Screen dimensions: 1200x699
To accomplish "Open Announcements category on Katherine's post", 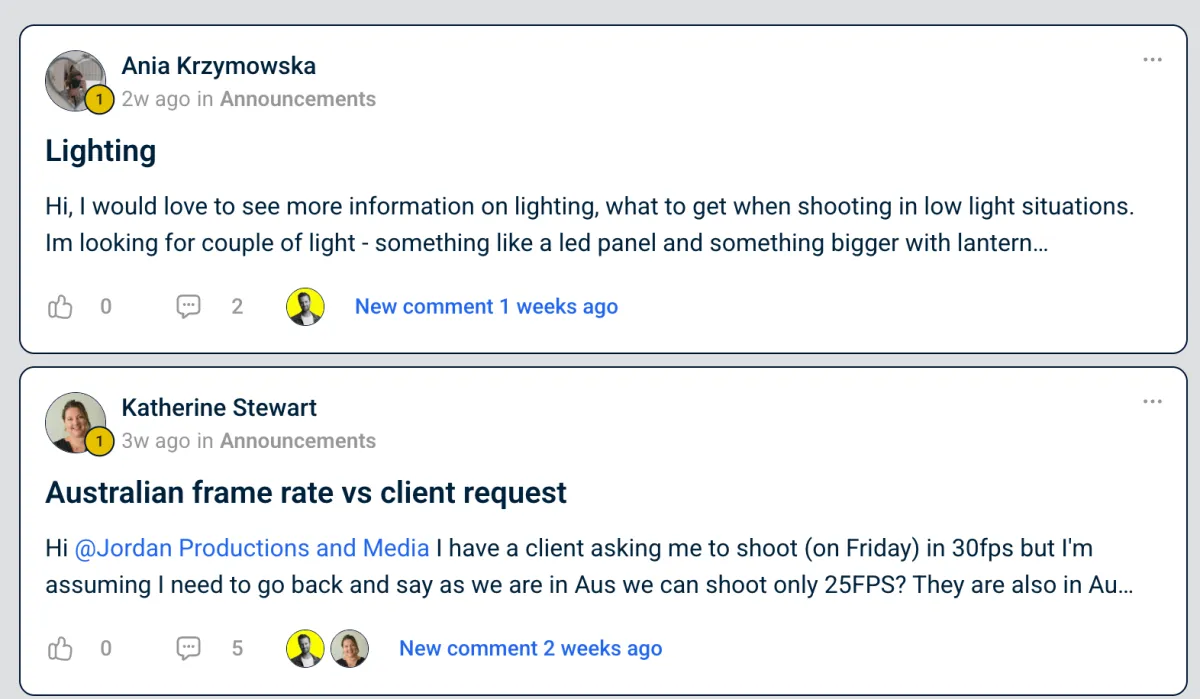I will pos(298,441).
